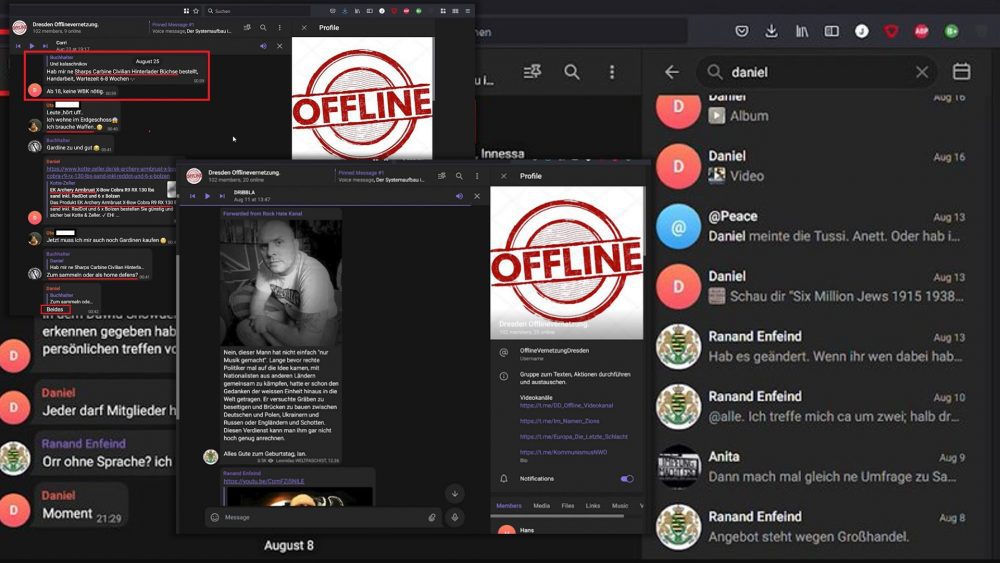
Task: Open three-dot menu left of daniel panel
Action: [612, 72]
